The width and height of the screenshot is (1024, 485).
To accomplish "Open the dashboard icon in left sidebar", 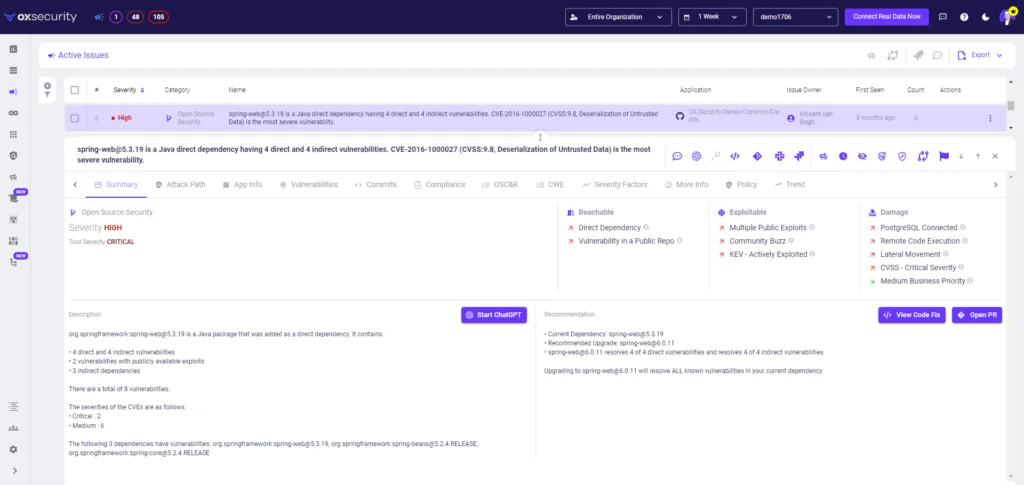I will point(13,50).
